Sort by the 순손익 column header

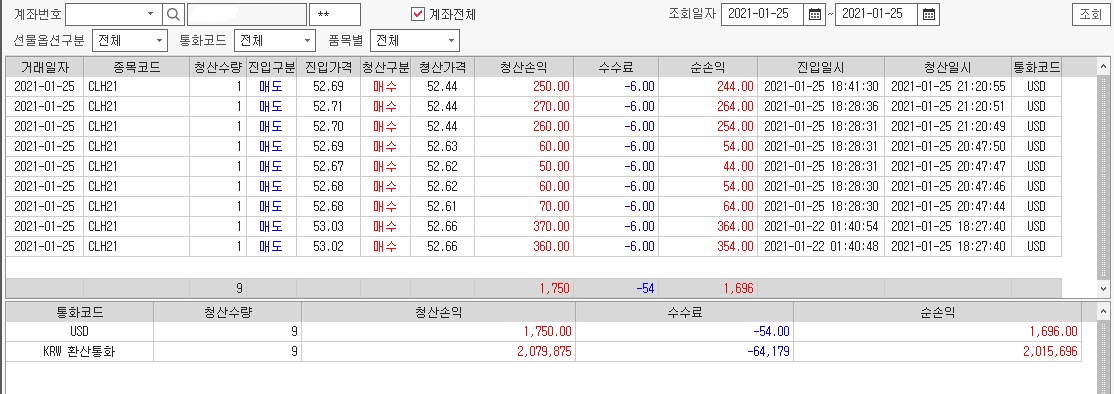pos(708,67)
